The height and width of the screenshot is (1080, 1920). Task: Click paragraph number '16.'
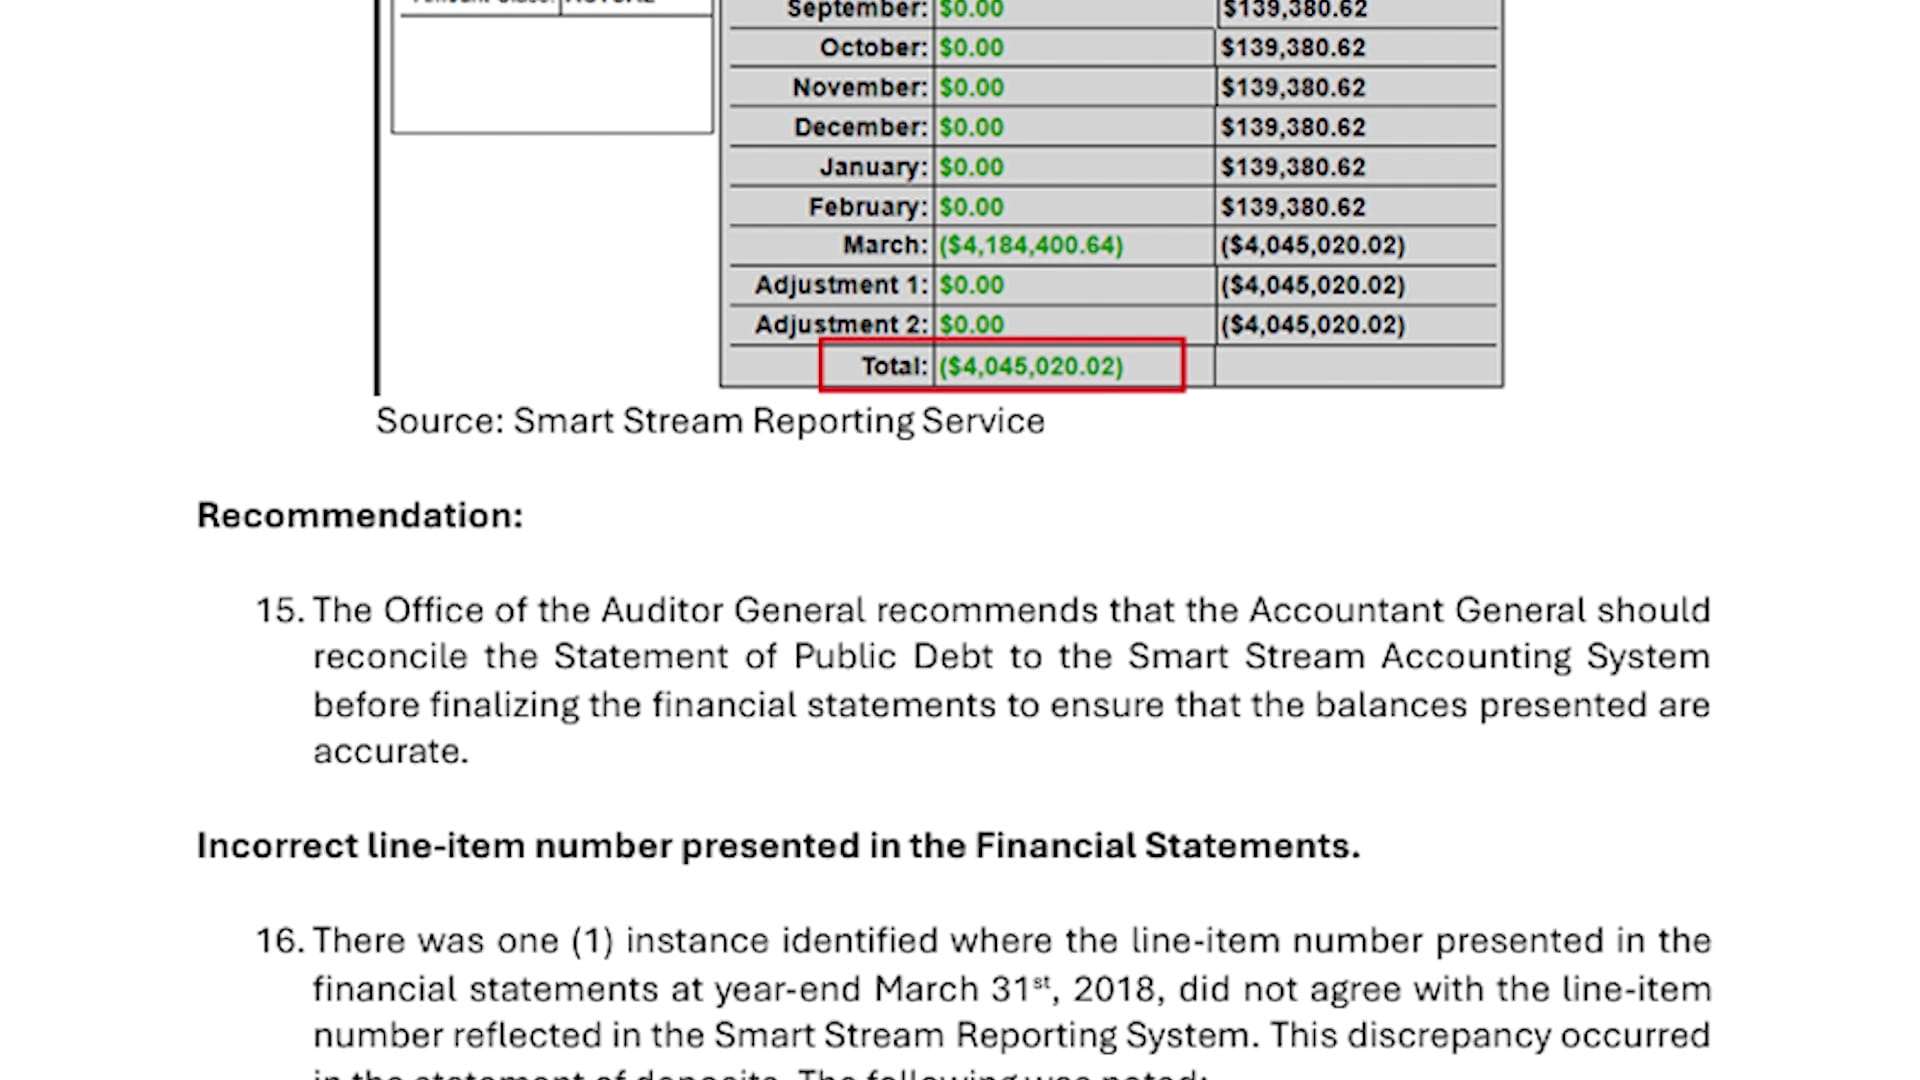coord(280,941)
